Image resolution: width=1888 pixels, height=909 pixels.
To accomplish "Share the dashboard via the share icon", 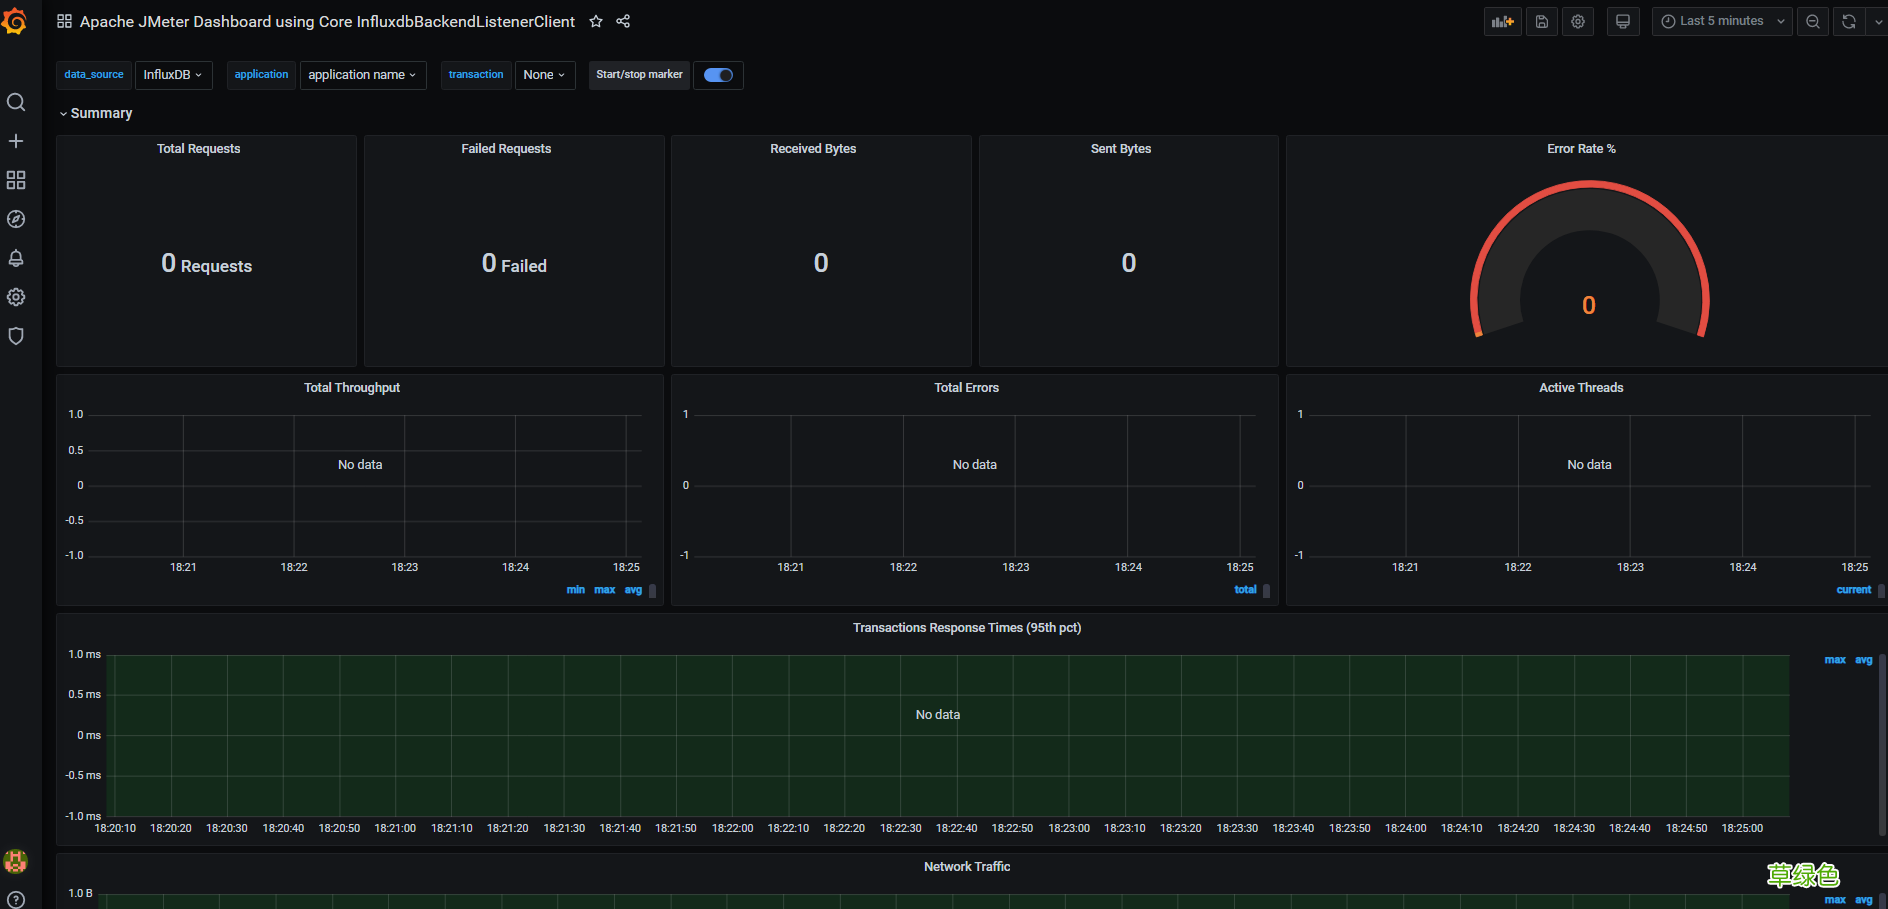I will pyautogui.click(x=623, y=21).
